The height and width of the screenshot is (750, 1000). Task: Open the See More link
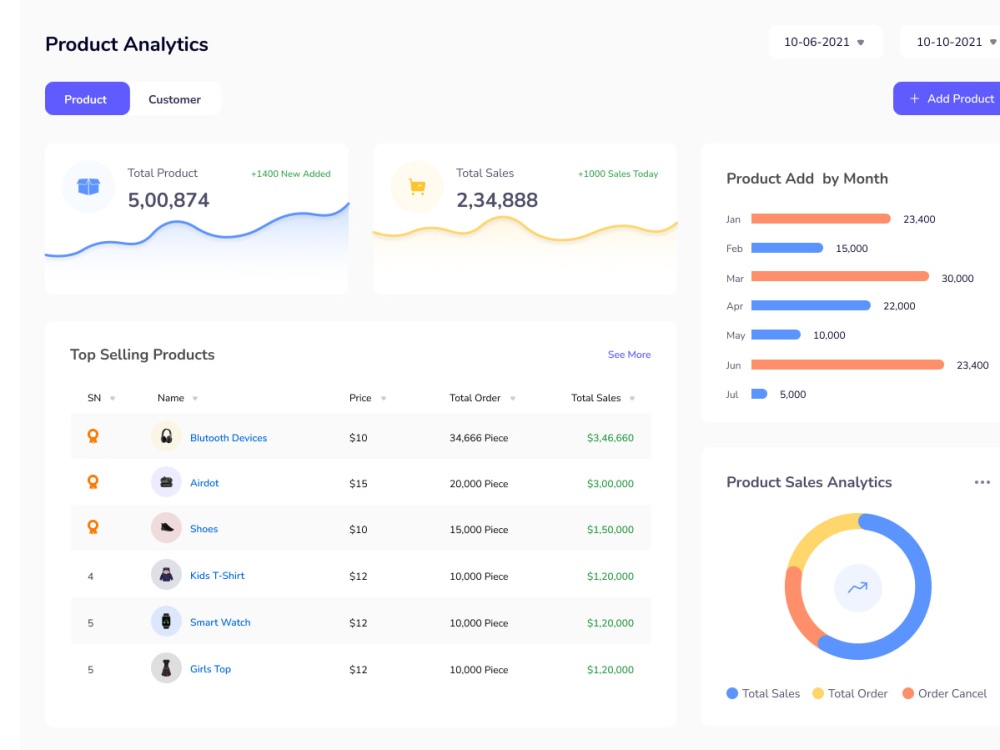(x=629, y=355)
